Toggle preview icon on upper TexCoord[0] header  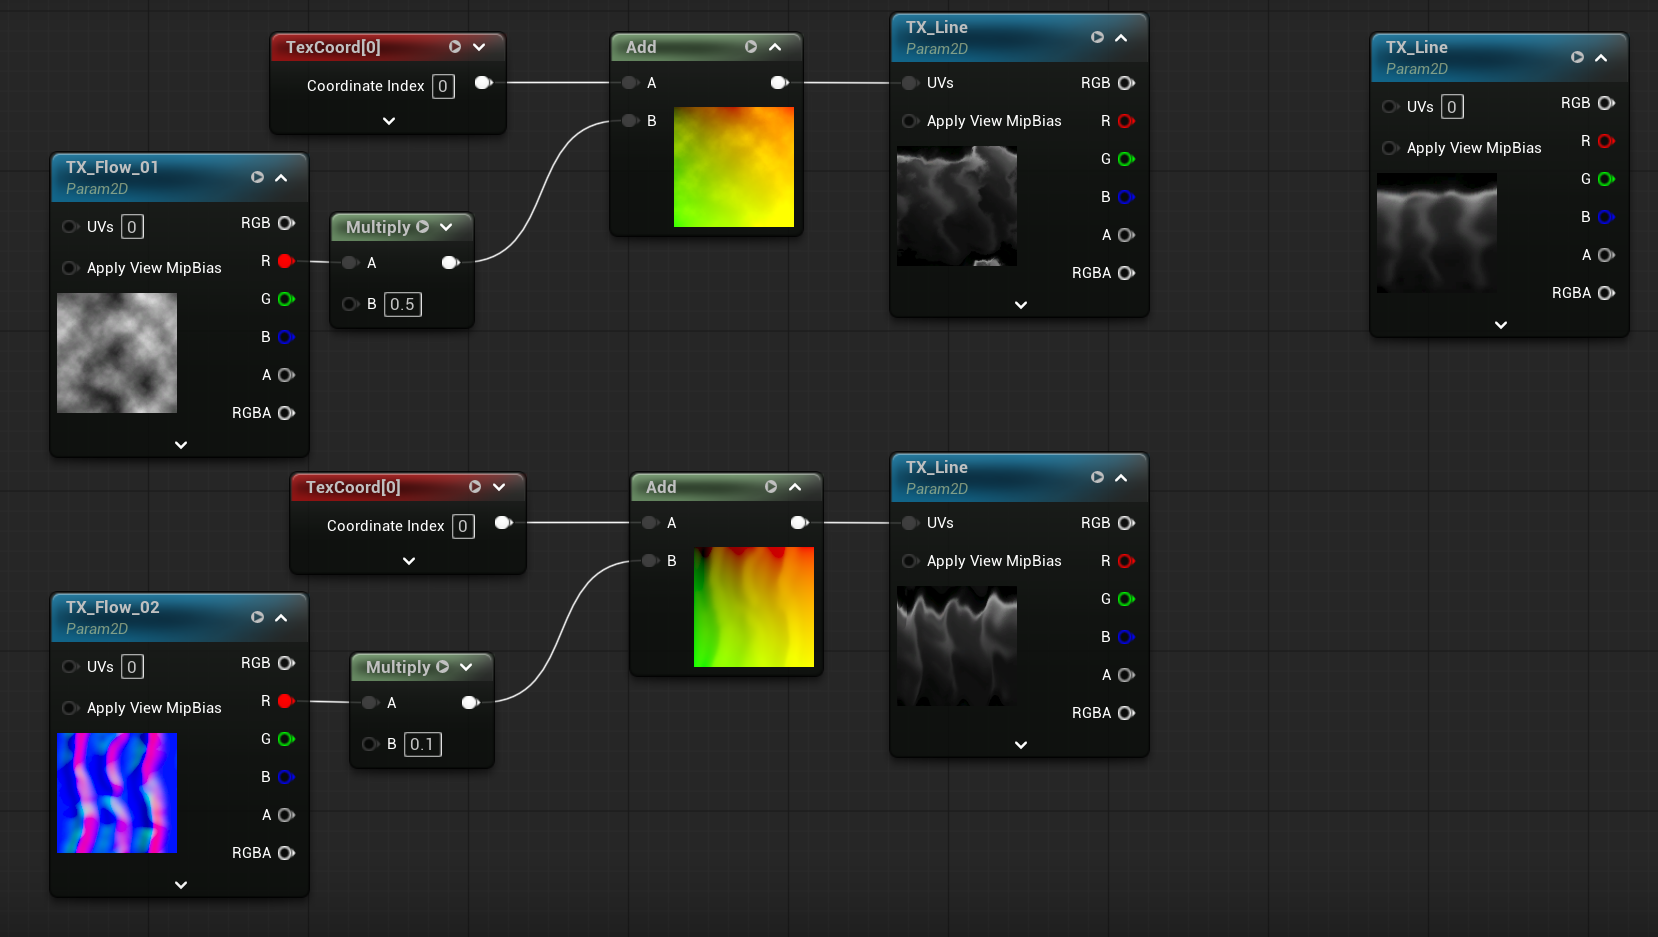[455, 47]
